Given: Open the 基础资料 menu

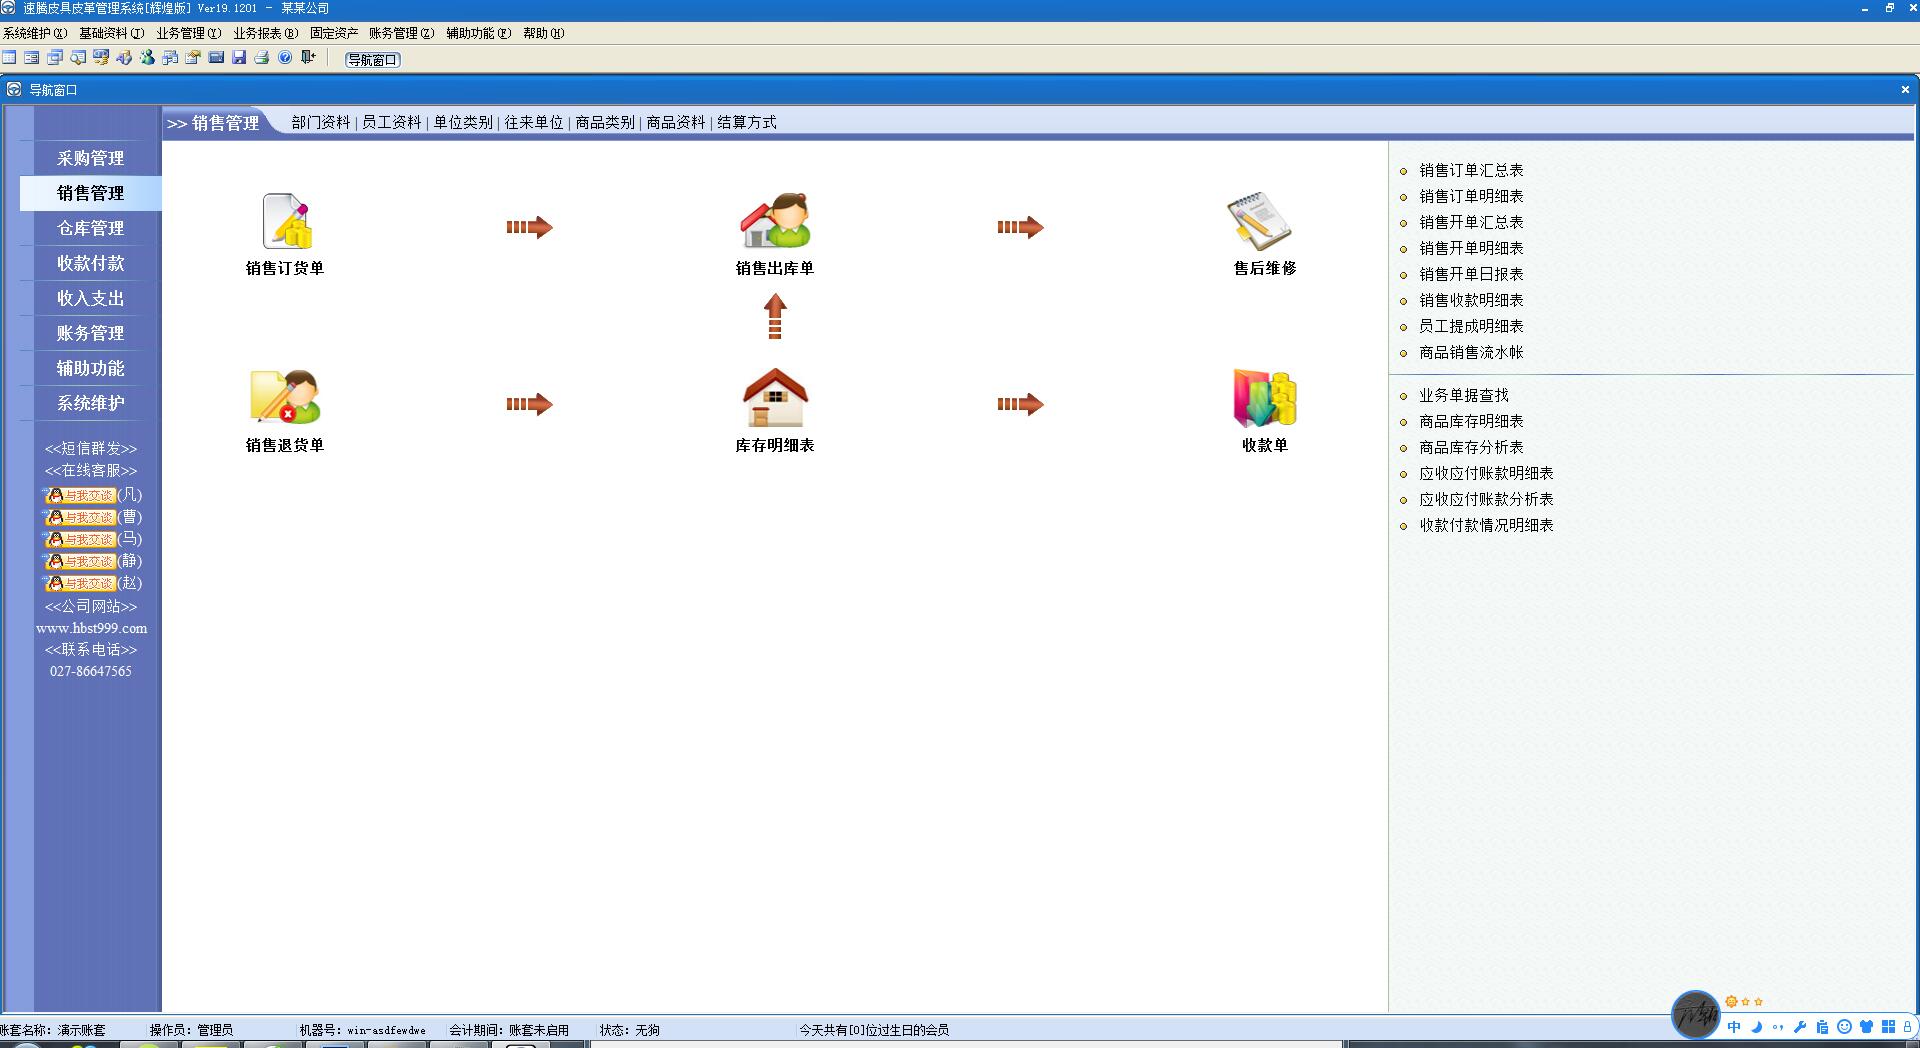Looking at the screenshot, I should 111,33.
